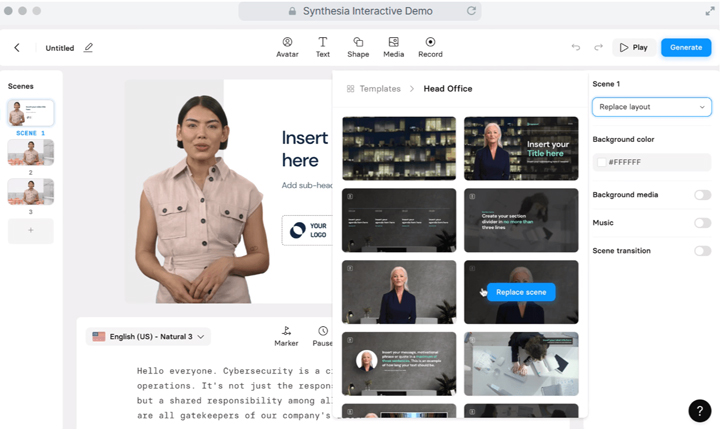720x430 pixels.
Task: Choose the 'Insert your Title here' template
Action: click(x=521, y=148)
